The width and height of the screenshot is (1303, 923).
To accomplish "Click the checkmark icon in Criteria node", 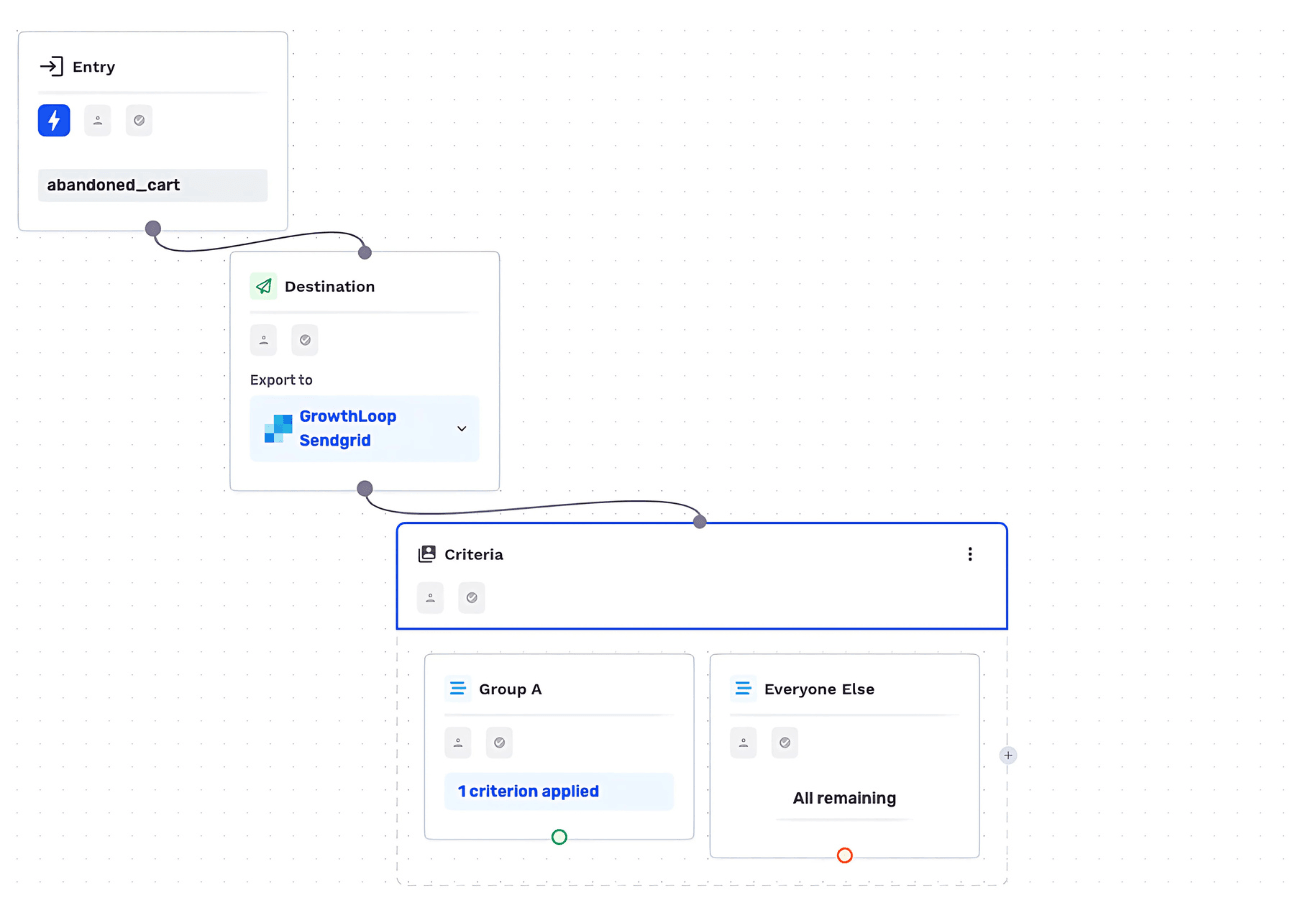I will point(472,598).
